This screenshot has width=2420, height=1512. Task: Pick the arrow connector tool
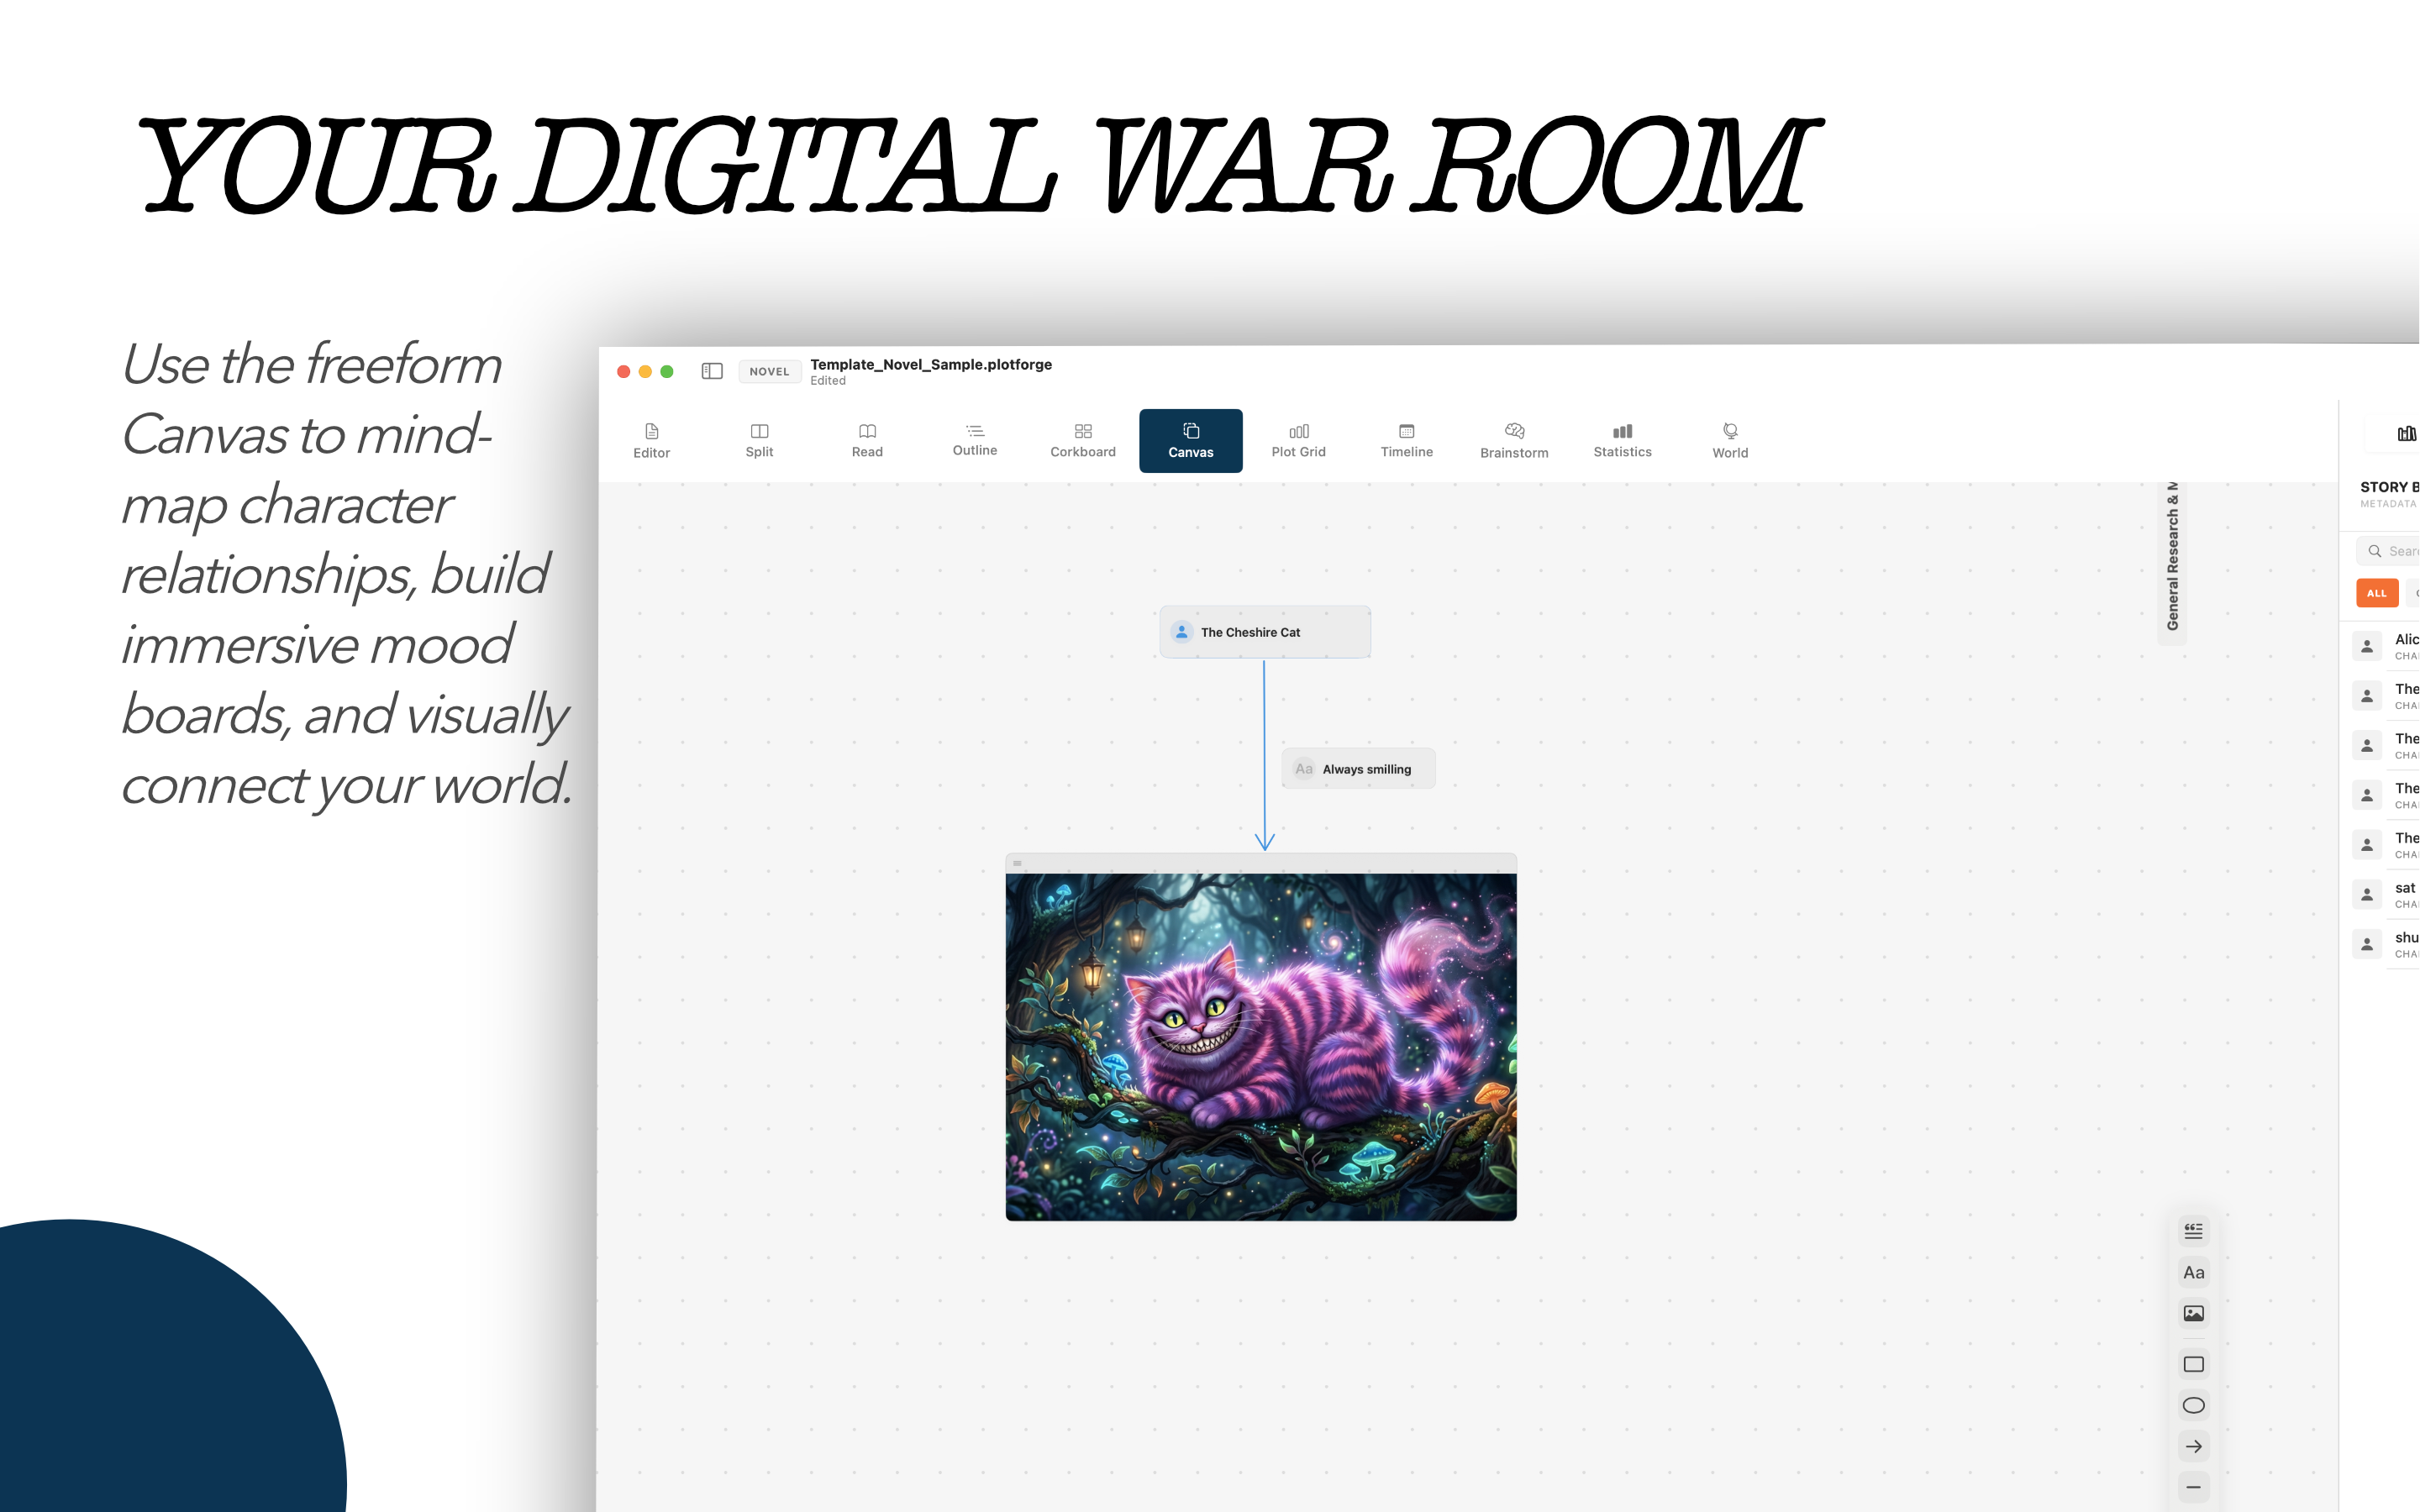[x=2193, y=1446]
